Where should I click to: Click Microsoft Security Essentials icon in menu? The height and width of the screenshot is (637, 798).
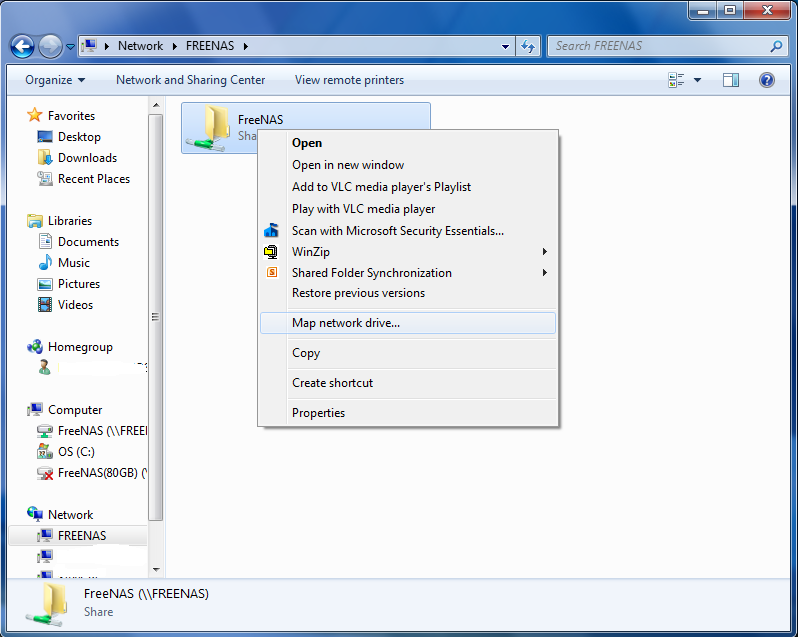[x=271, y=230]
